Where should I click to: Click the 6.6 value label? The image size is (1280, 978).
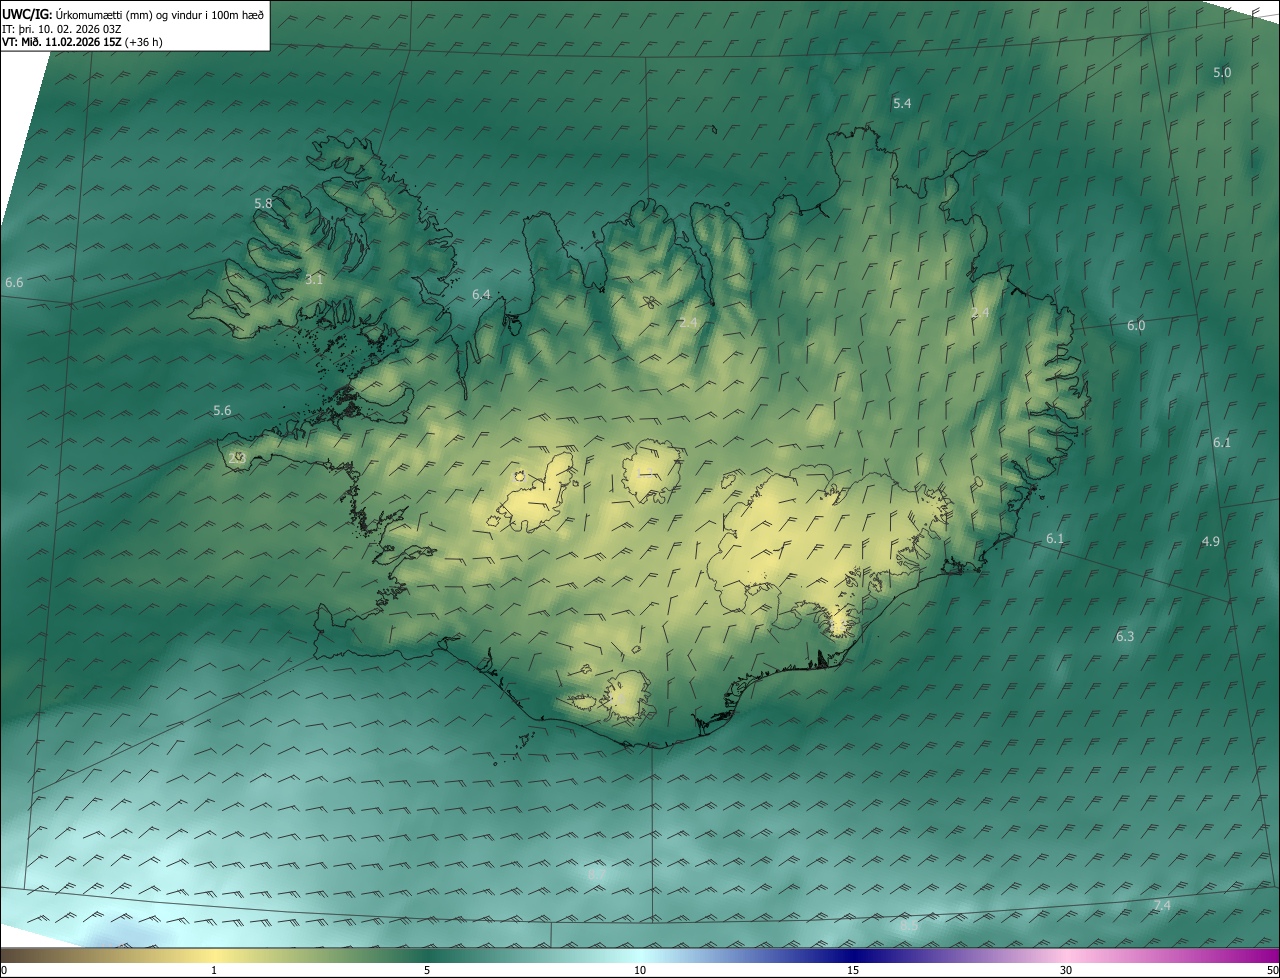14,283
